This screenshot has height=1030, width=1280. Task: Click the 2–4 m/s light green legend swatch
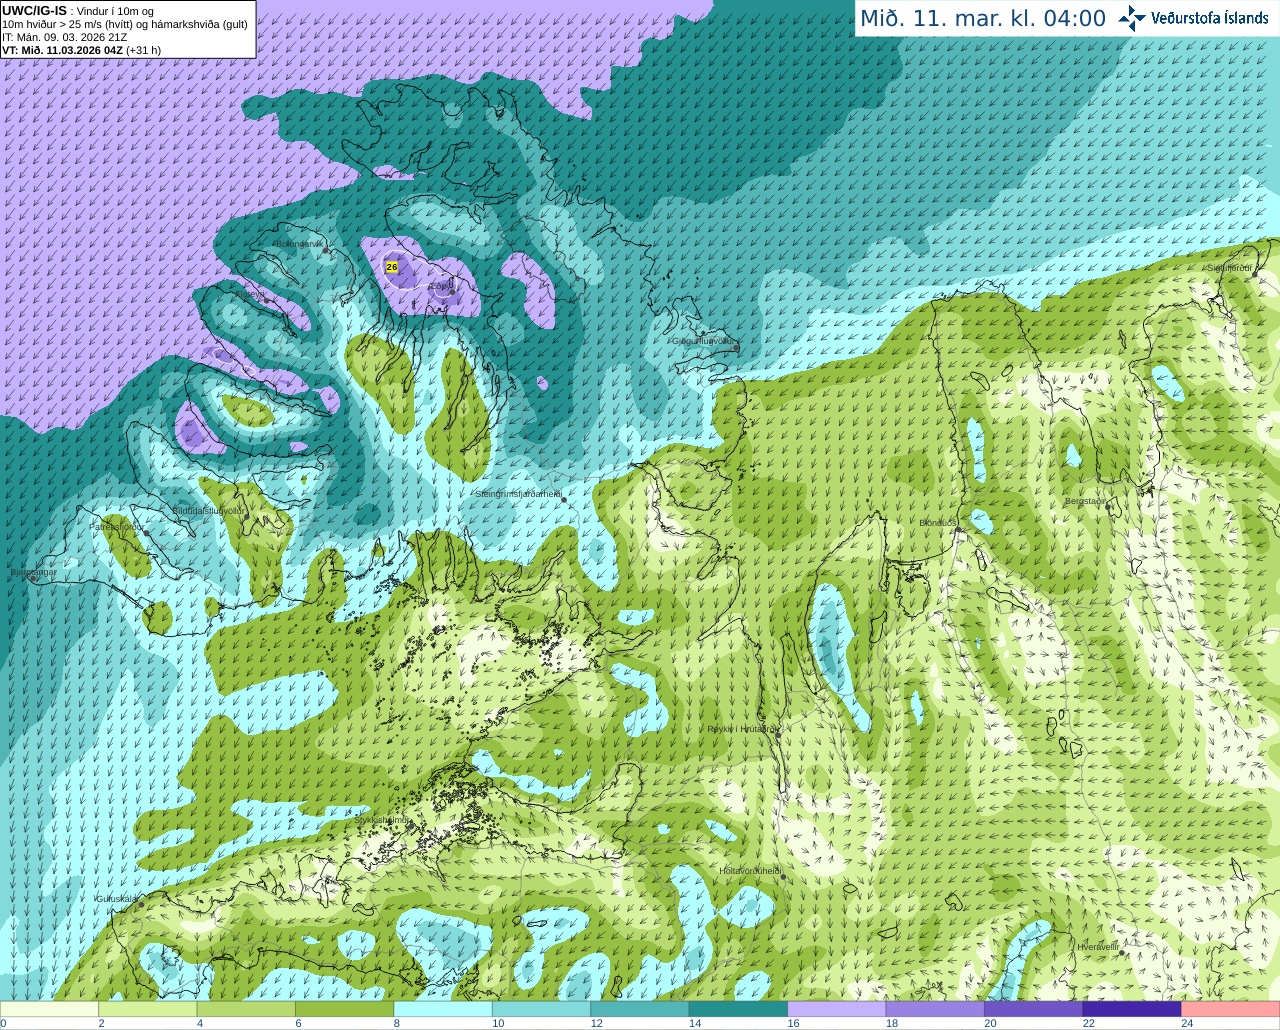pyautogui.click(x=148, y=1009)
